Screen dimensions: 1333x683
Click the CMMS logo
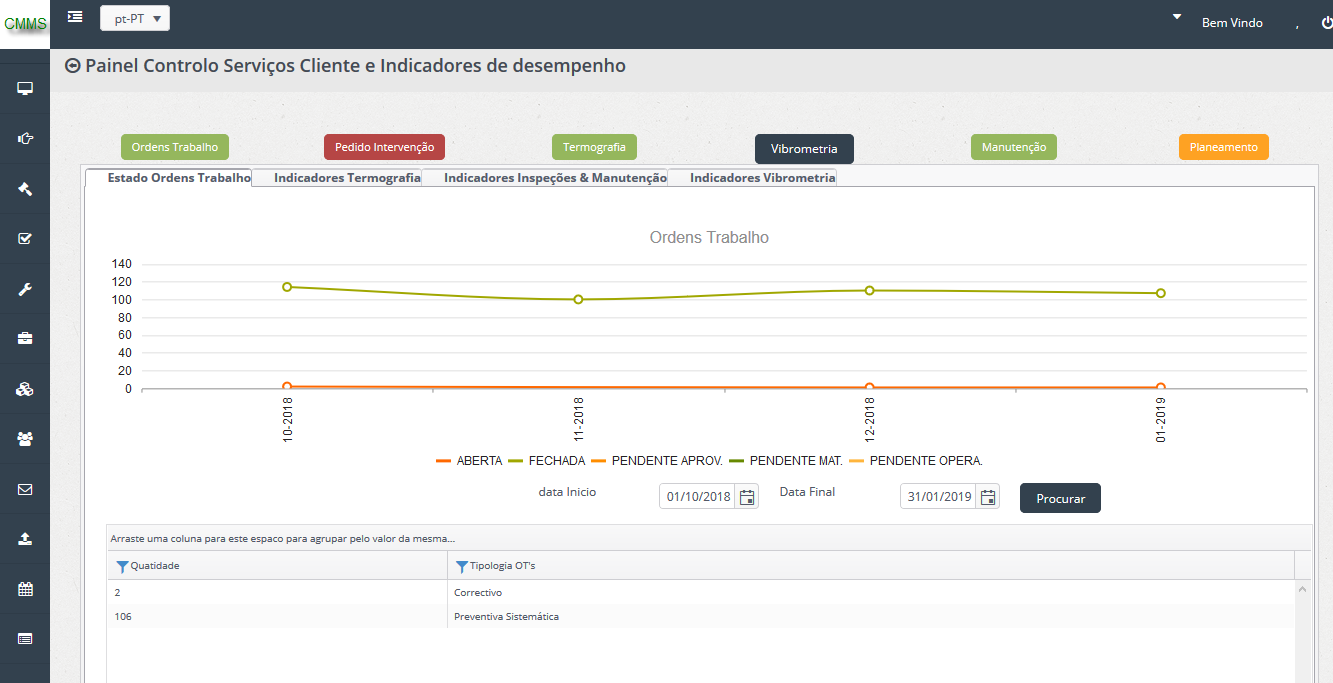[x=25, y=24]
